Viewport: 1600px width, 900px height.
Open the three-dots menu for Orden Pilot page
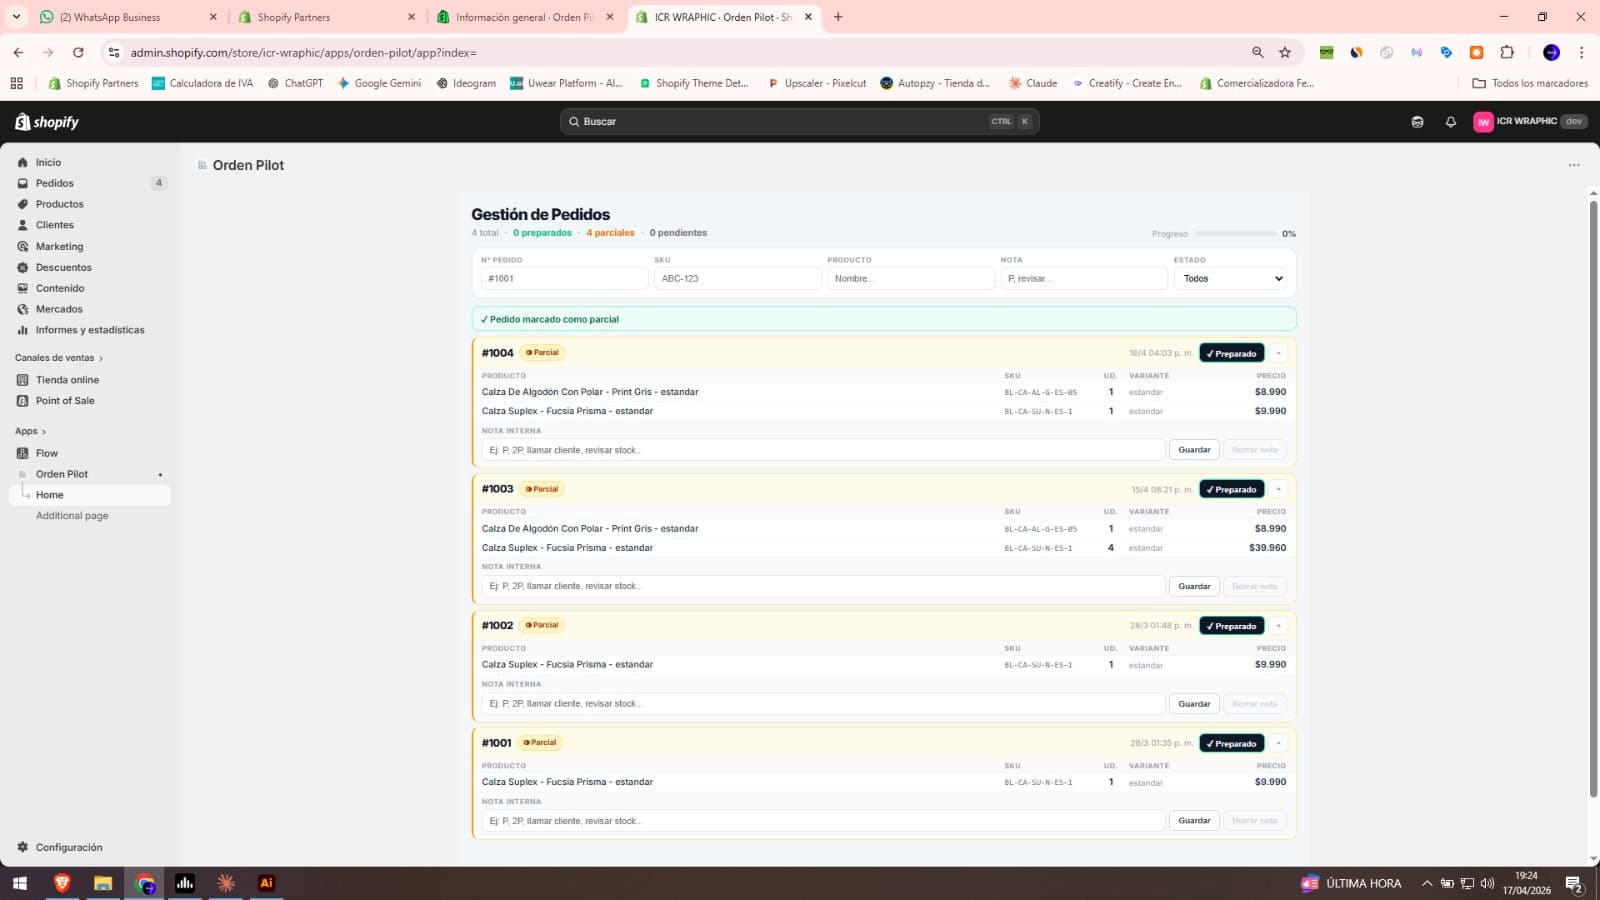click(x=1574, y=165)
